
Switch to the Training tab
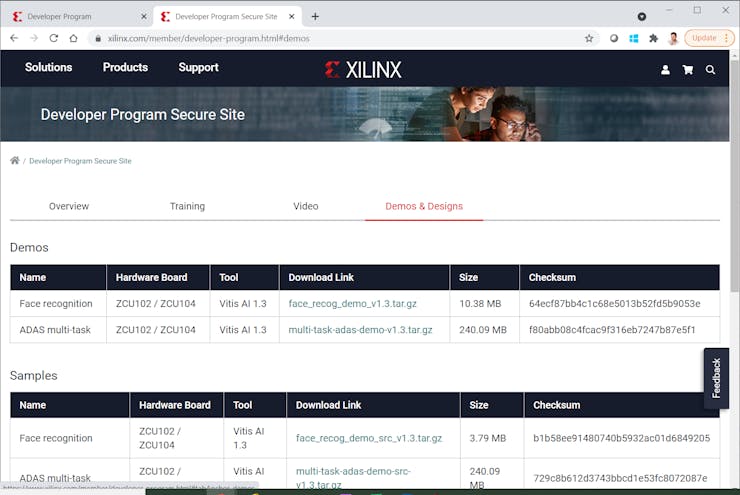187,206
